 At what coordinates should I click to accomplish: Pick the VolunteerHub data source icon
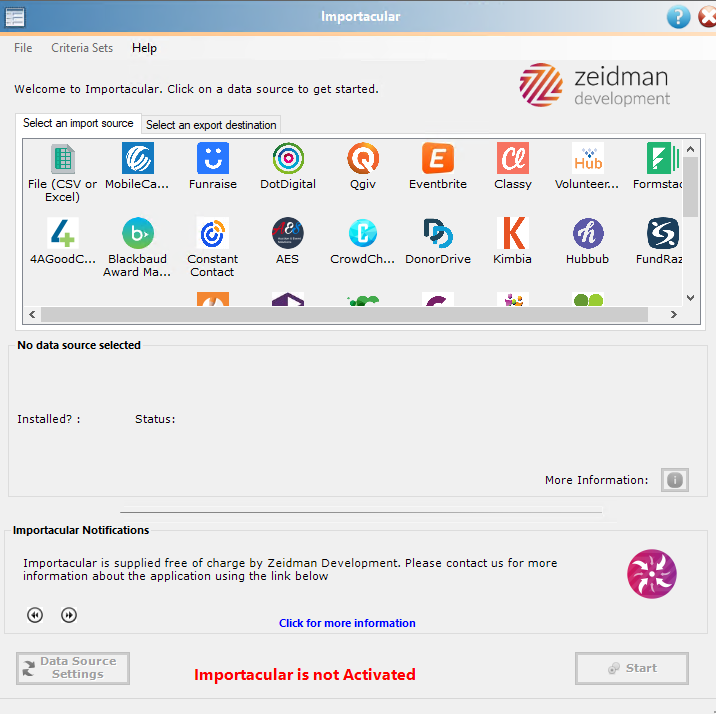(587, 166)
